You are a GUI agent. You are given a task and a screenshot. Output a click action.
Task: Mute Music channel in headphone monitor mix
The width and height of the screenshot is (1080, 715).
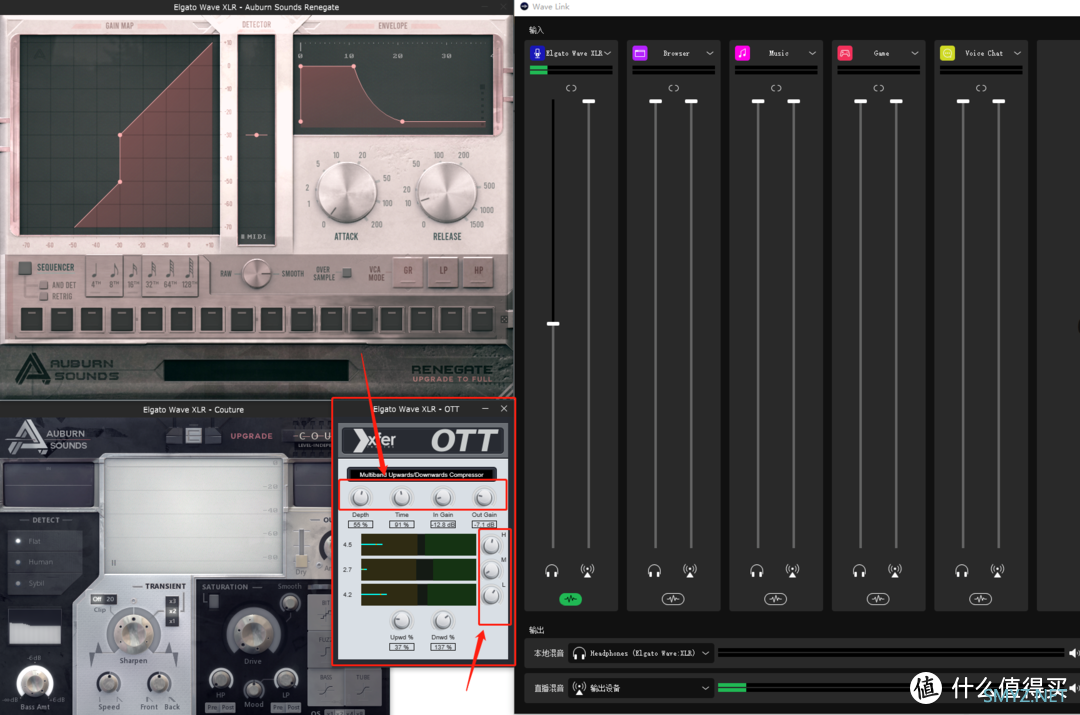pyautogui.click(x=757, y=570)
